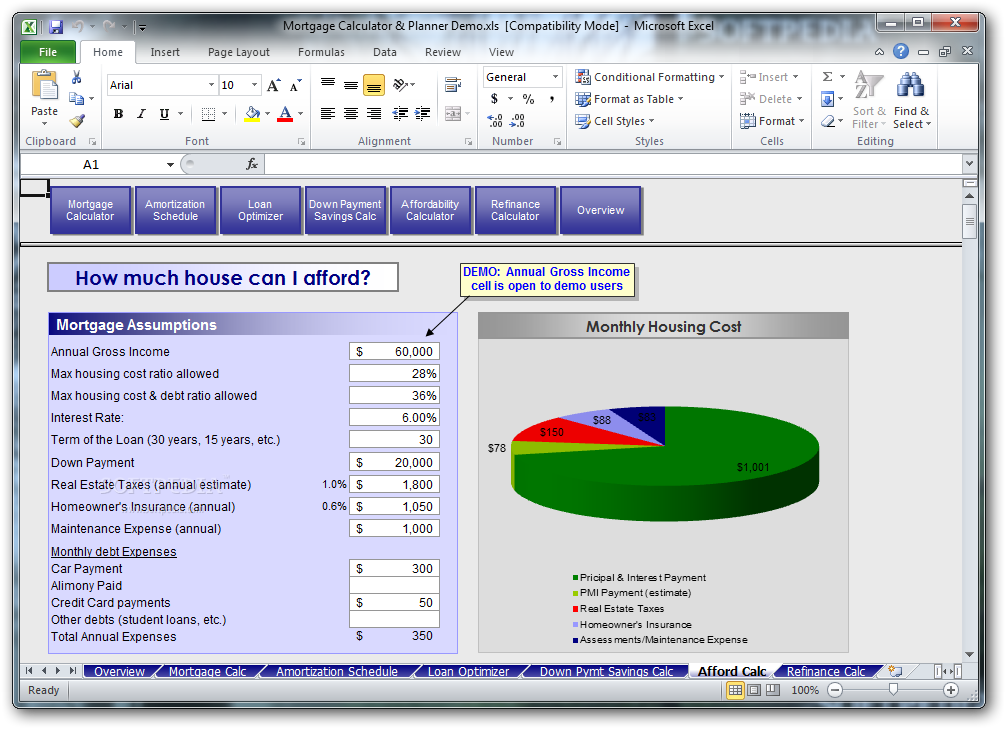Open Excel Help question mark

coord(901,51)
